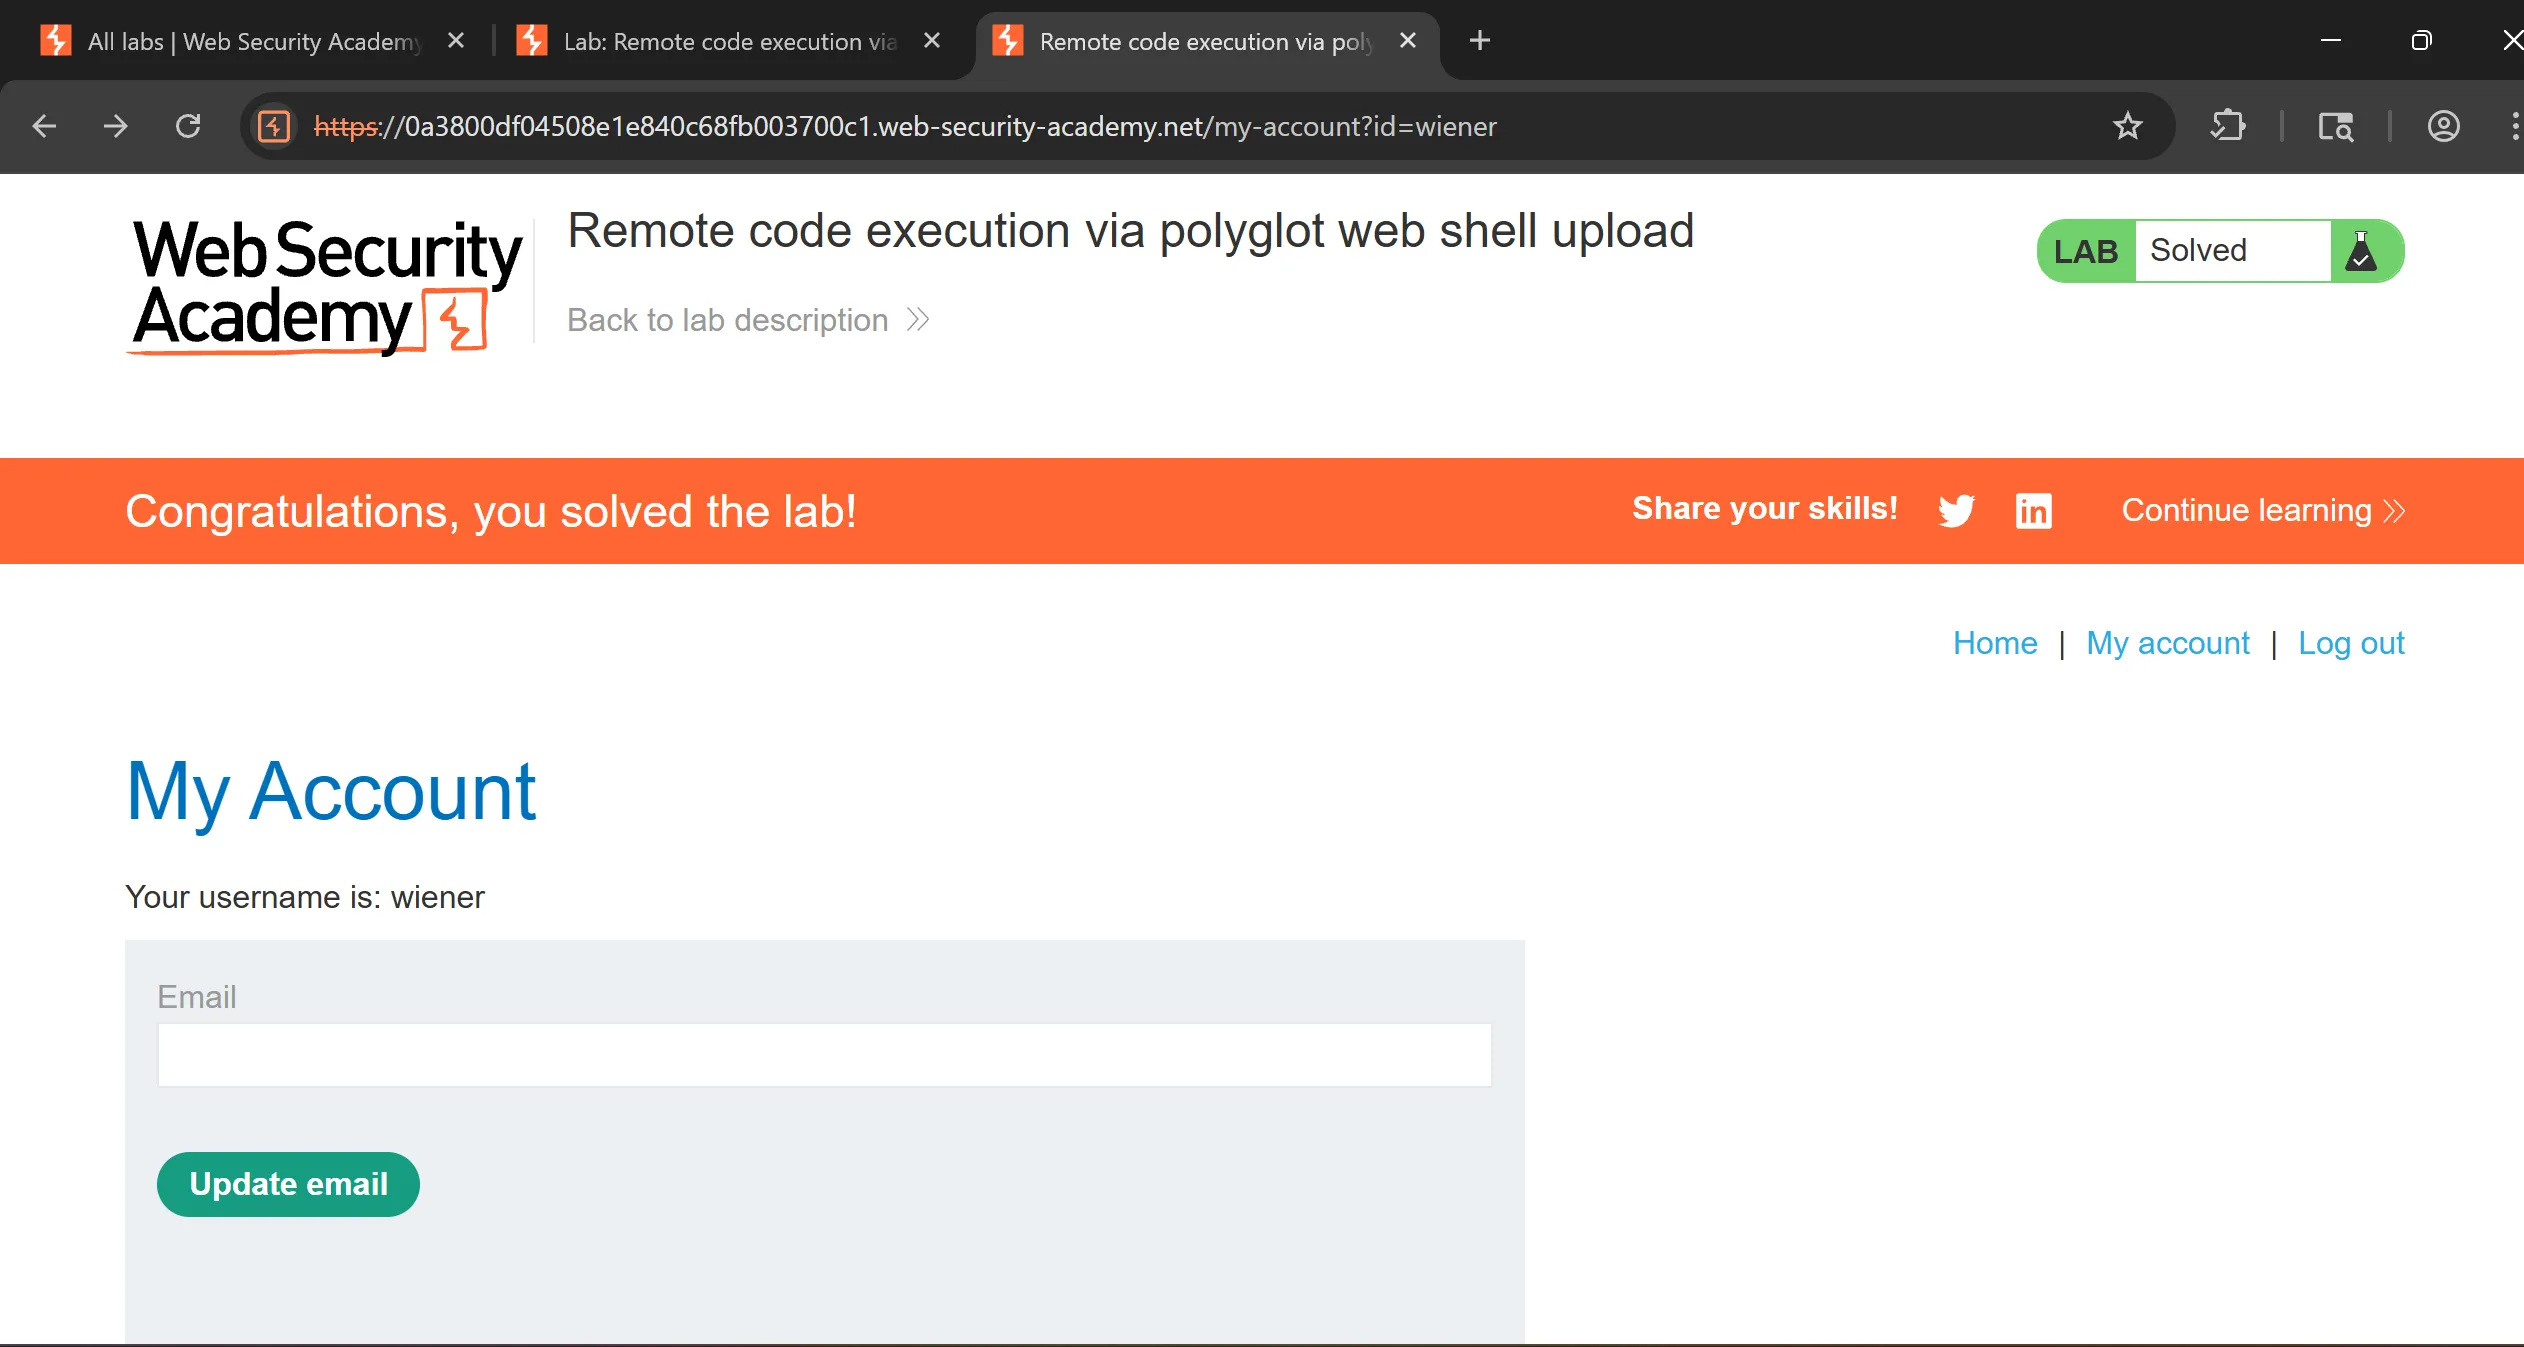Image resolution: width=2524 pixels, height=1347 pixels.
Task: Switch to the Lab: Remote code execution tab
Action: tap(729, 41)
